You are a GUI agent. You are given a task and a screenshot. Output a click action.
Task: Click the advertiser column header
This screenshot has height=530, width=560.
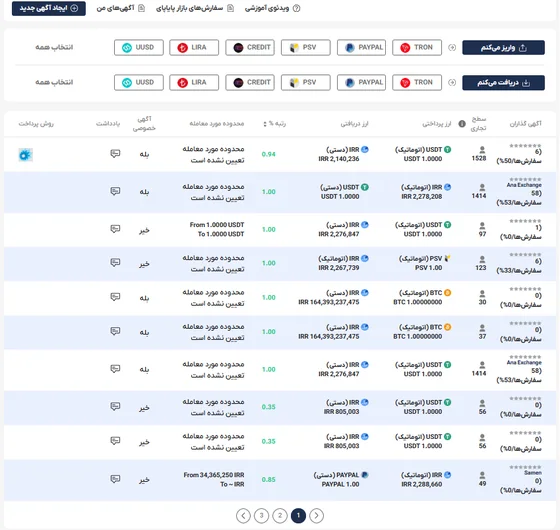coord(525,124)
